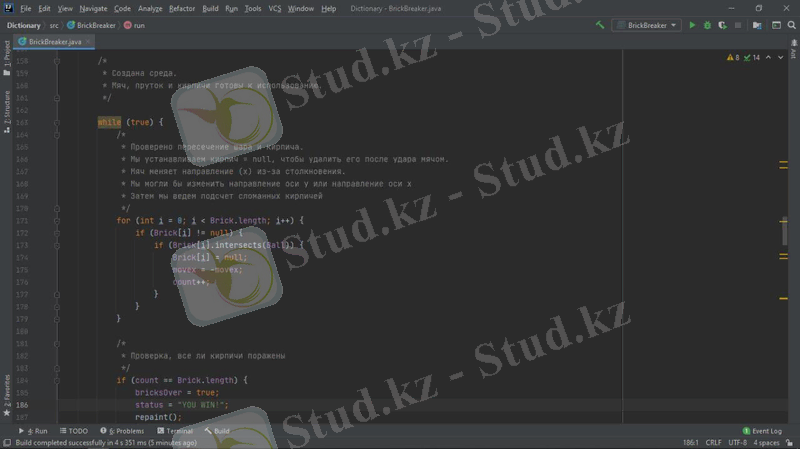
Task: Click the green Run button
Action: (692, 25)
